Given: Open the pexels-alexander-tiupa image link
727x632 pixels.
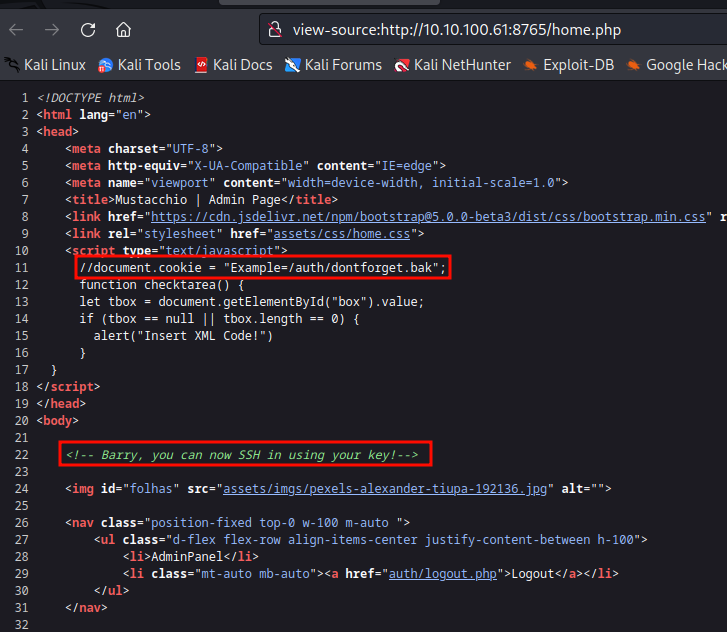Looking at the screenshot, I should click(385, 489).
